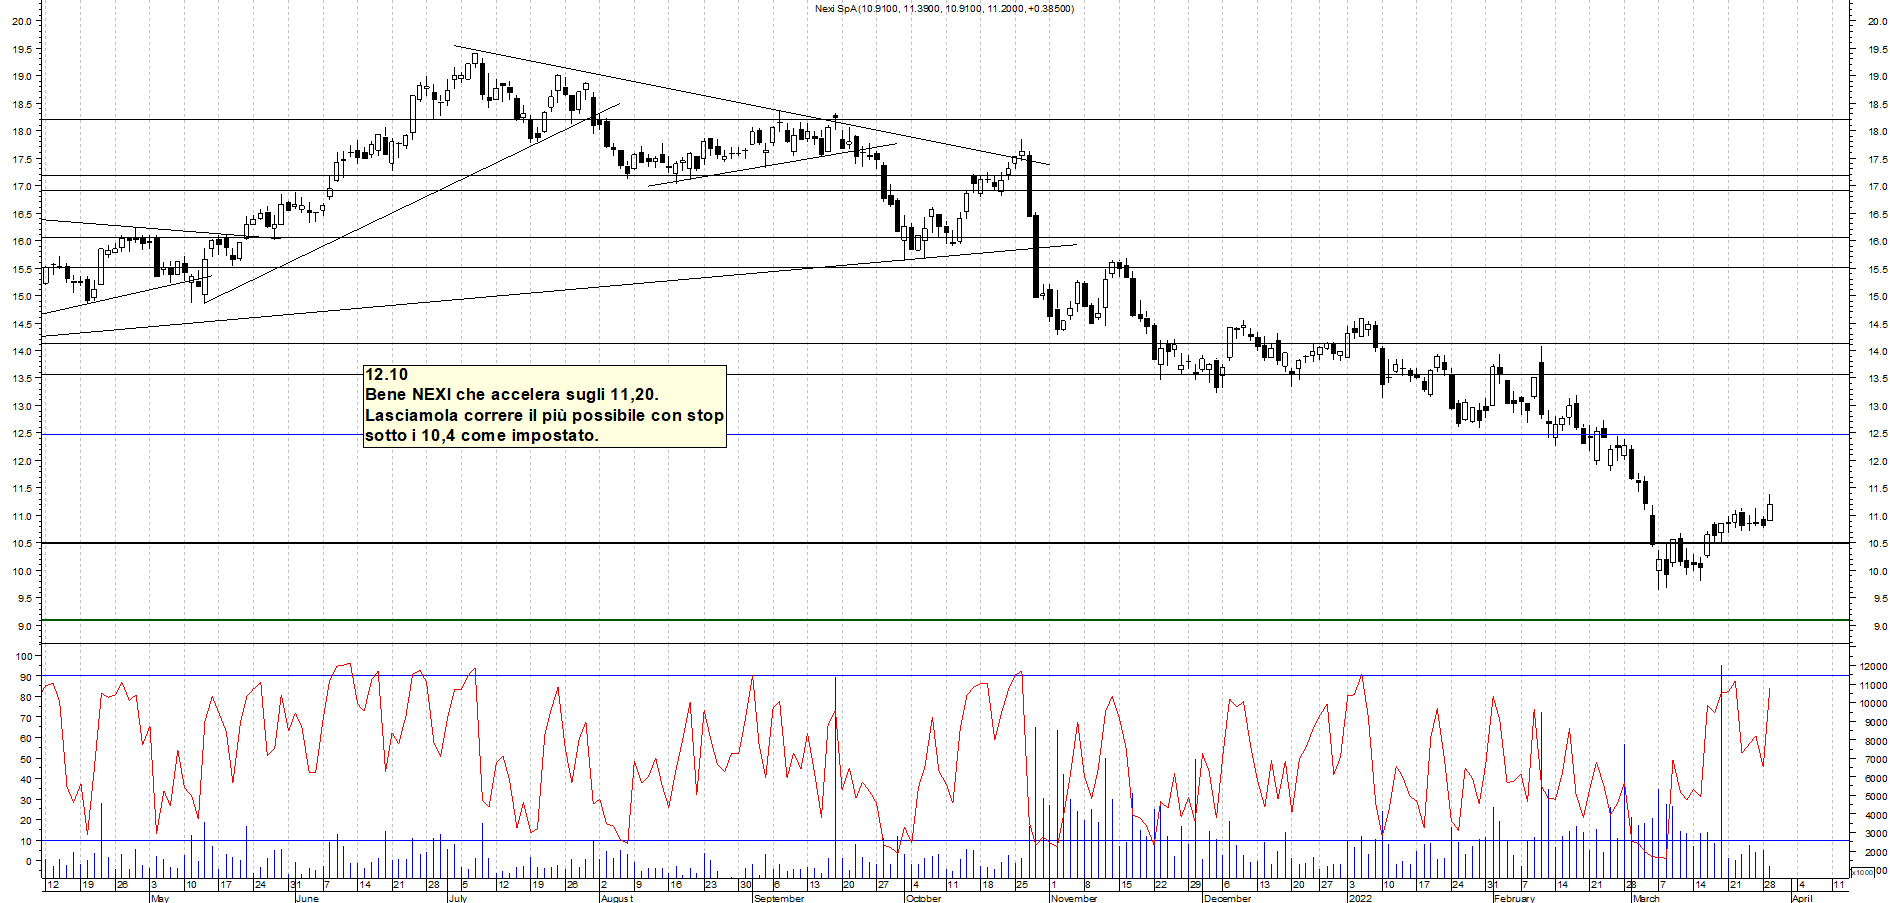Viewport: 1890px width, 903px height.
Task: Click the 50 label on the oscillator scale
Action: 26,759
